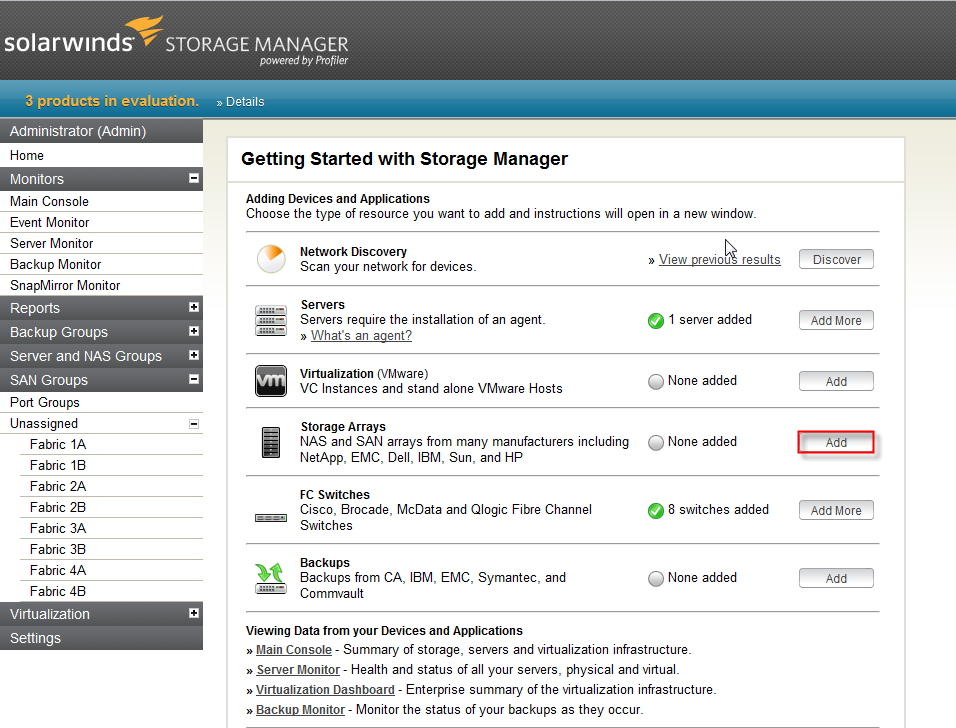The height and width of the screenshot is (728, 956).
Task: Click the Backups green arrows icon
Action: click(x=271, y=576)
